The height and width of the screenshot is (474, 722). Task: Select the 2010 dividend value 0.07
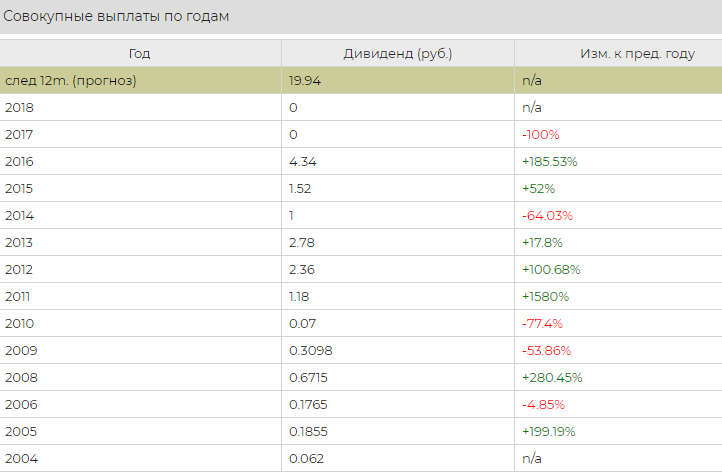[302, 323]
